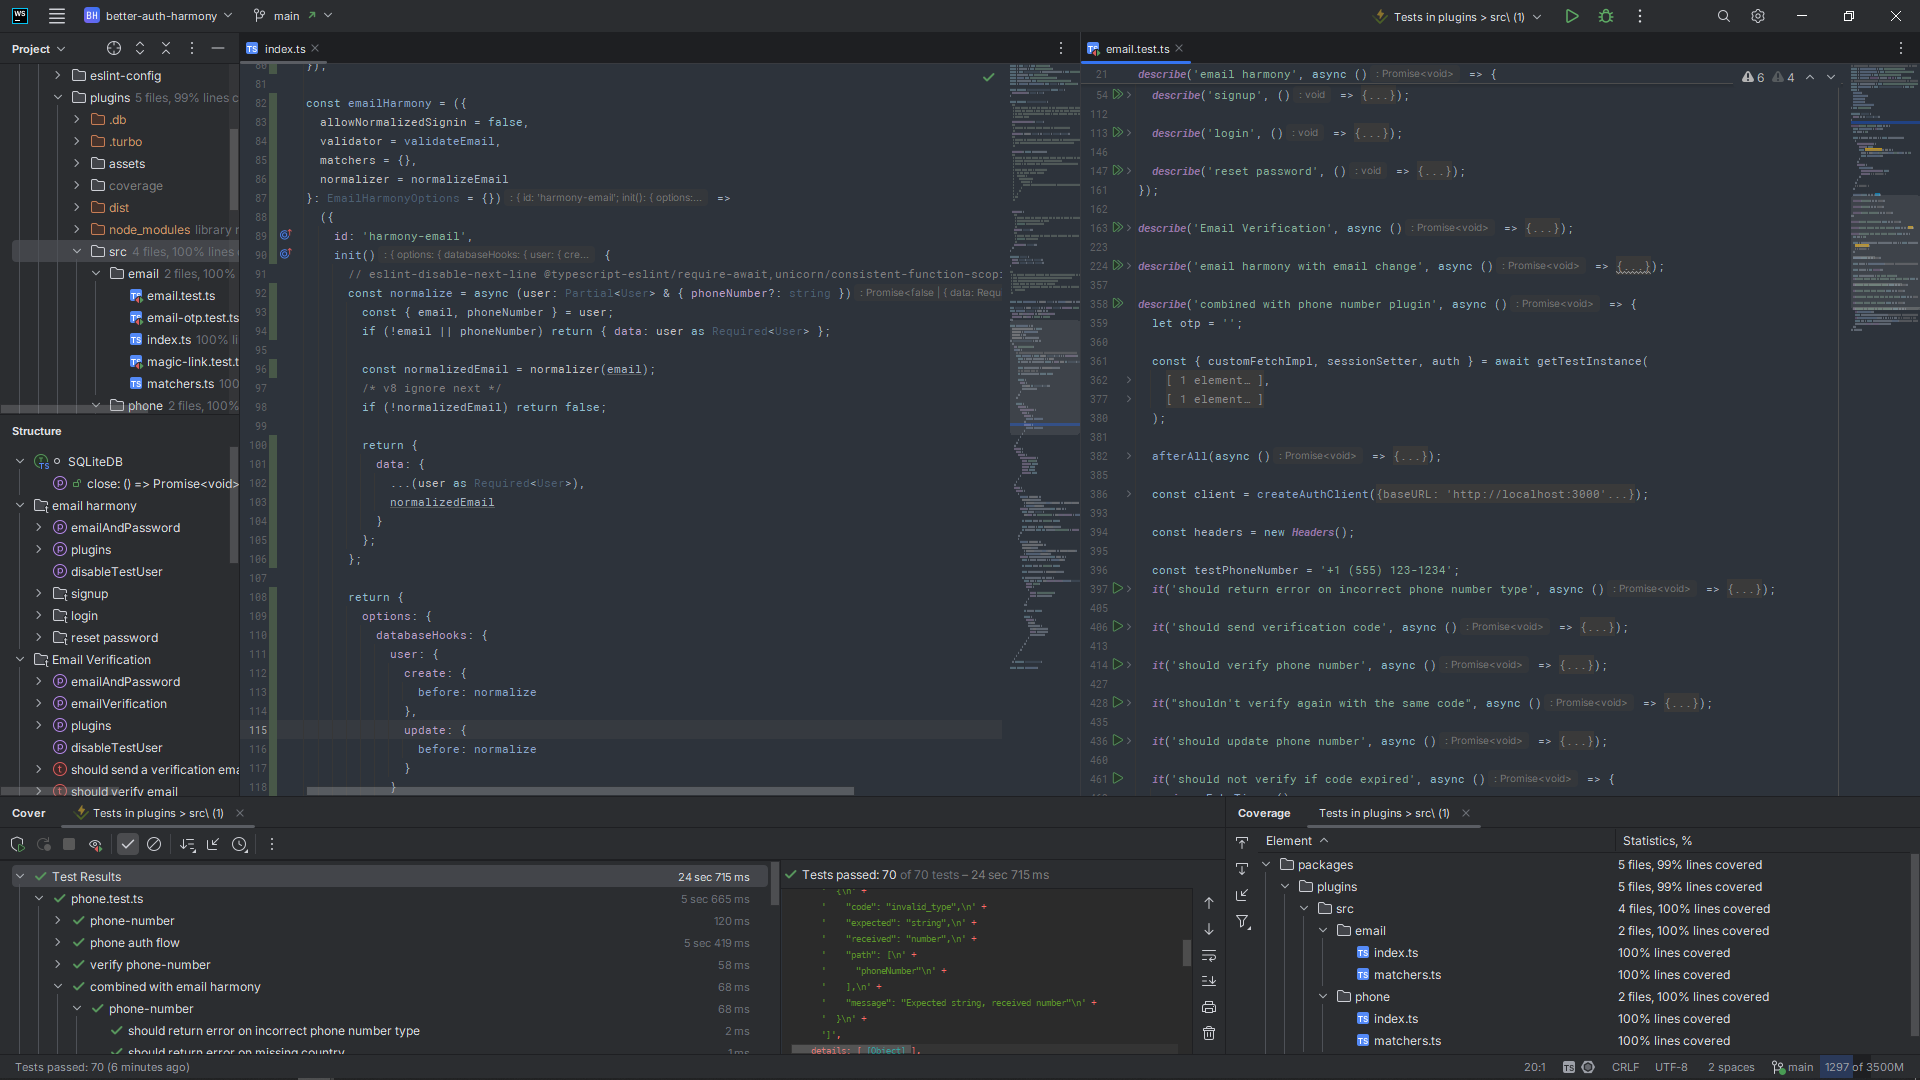This screenshot has height=1080, width=1920.
Task: Click memory indicator 1297 of 3500M
Action: coord(1864,1067)
